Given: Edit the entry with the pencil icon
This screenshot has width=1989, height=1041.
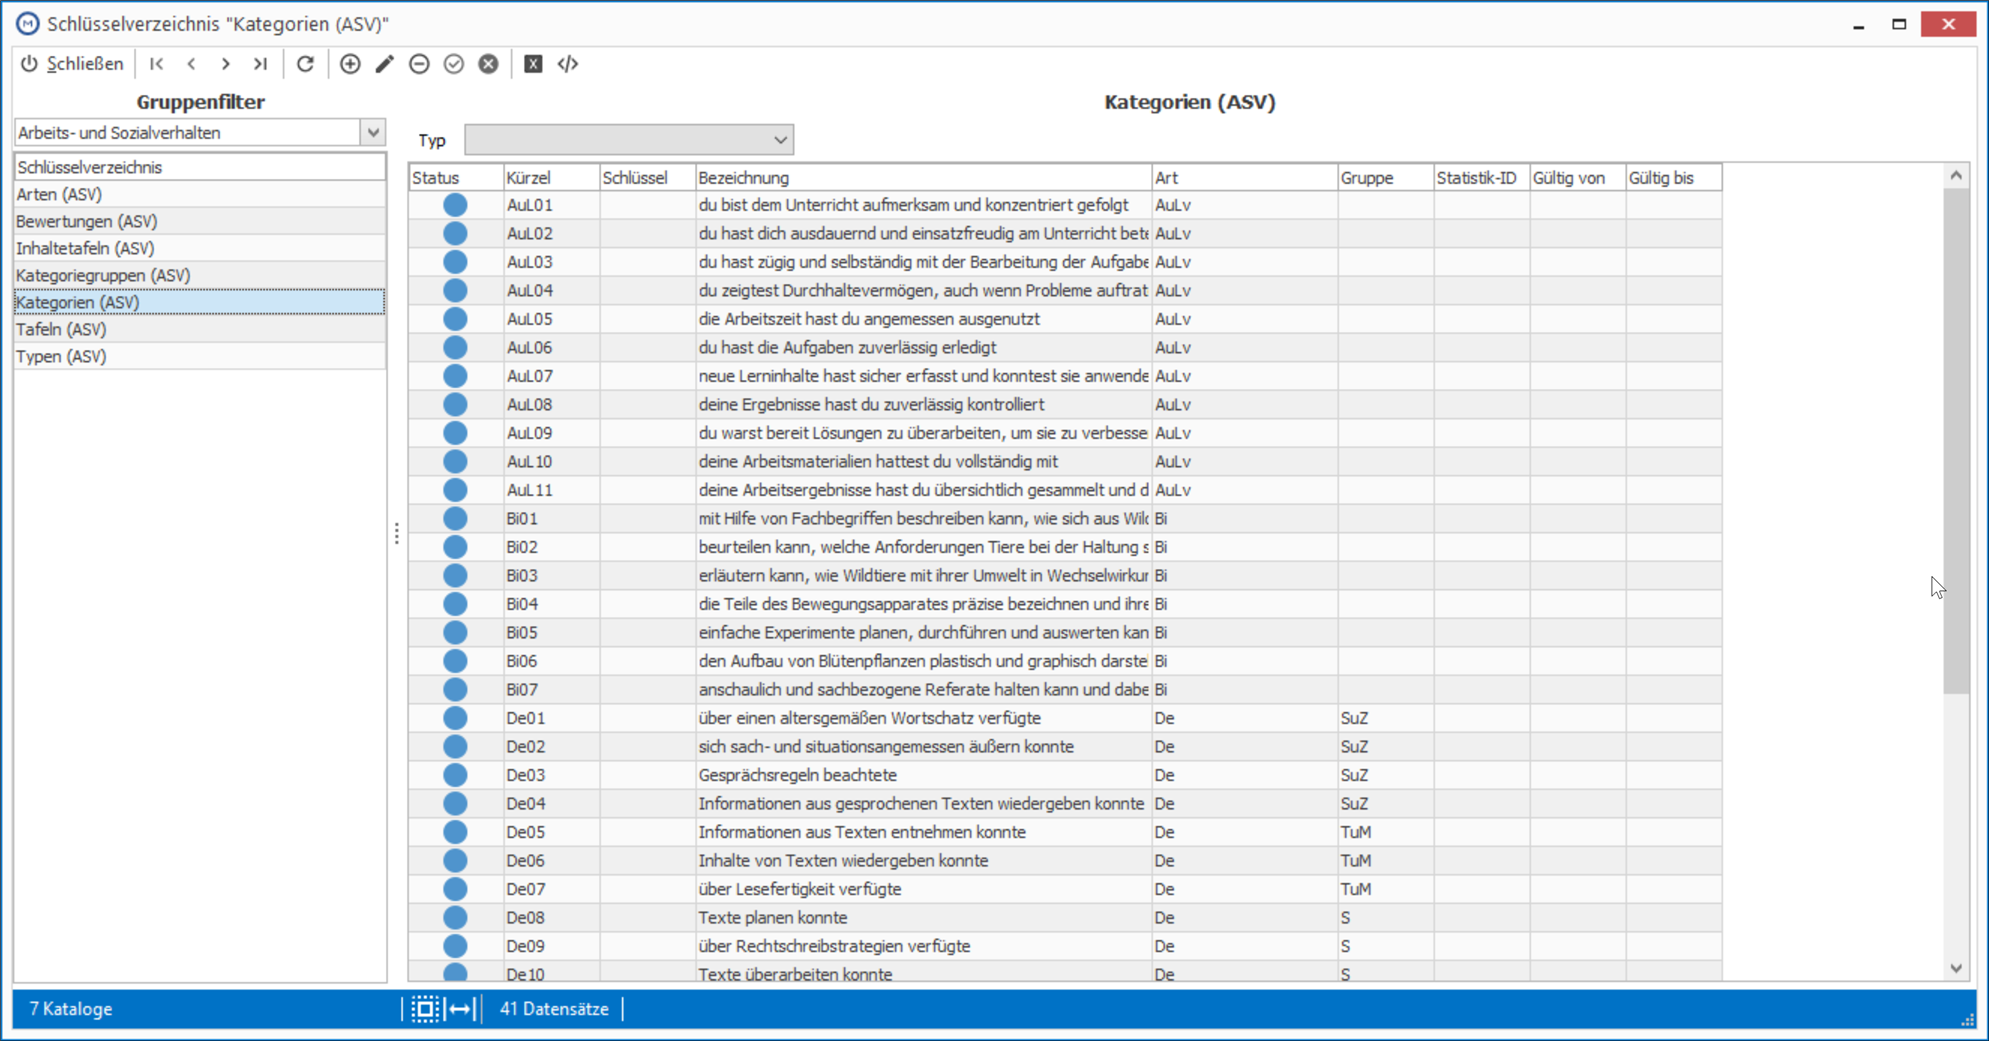Looking at the screenshot, I should click(x=385, y=64).
